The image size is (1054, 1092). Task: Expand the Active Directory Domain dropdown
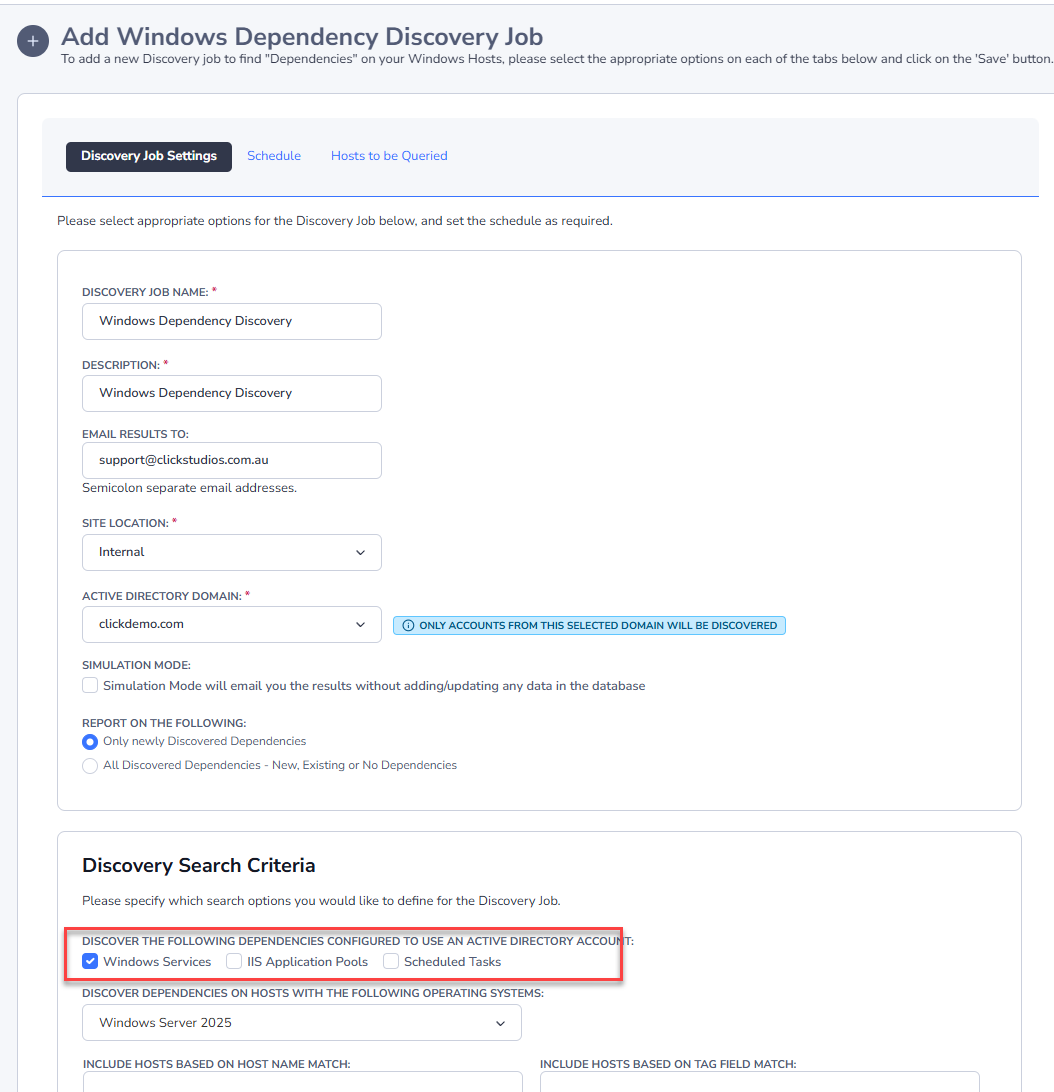click(232, 624)
